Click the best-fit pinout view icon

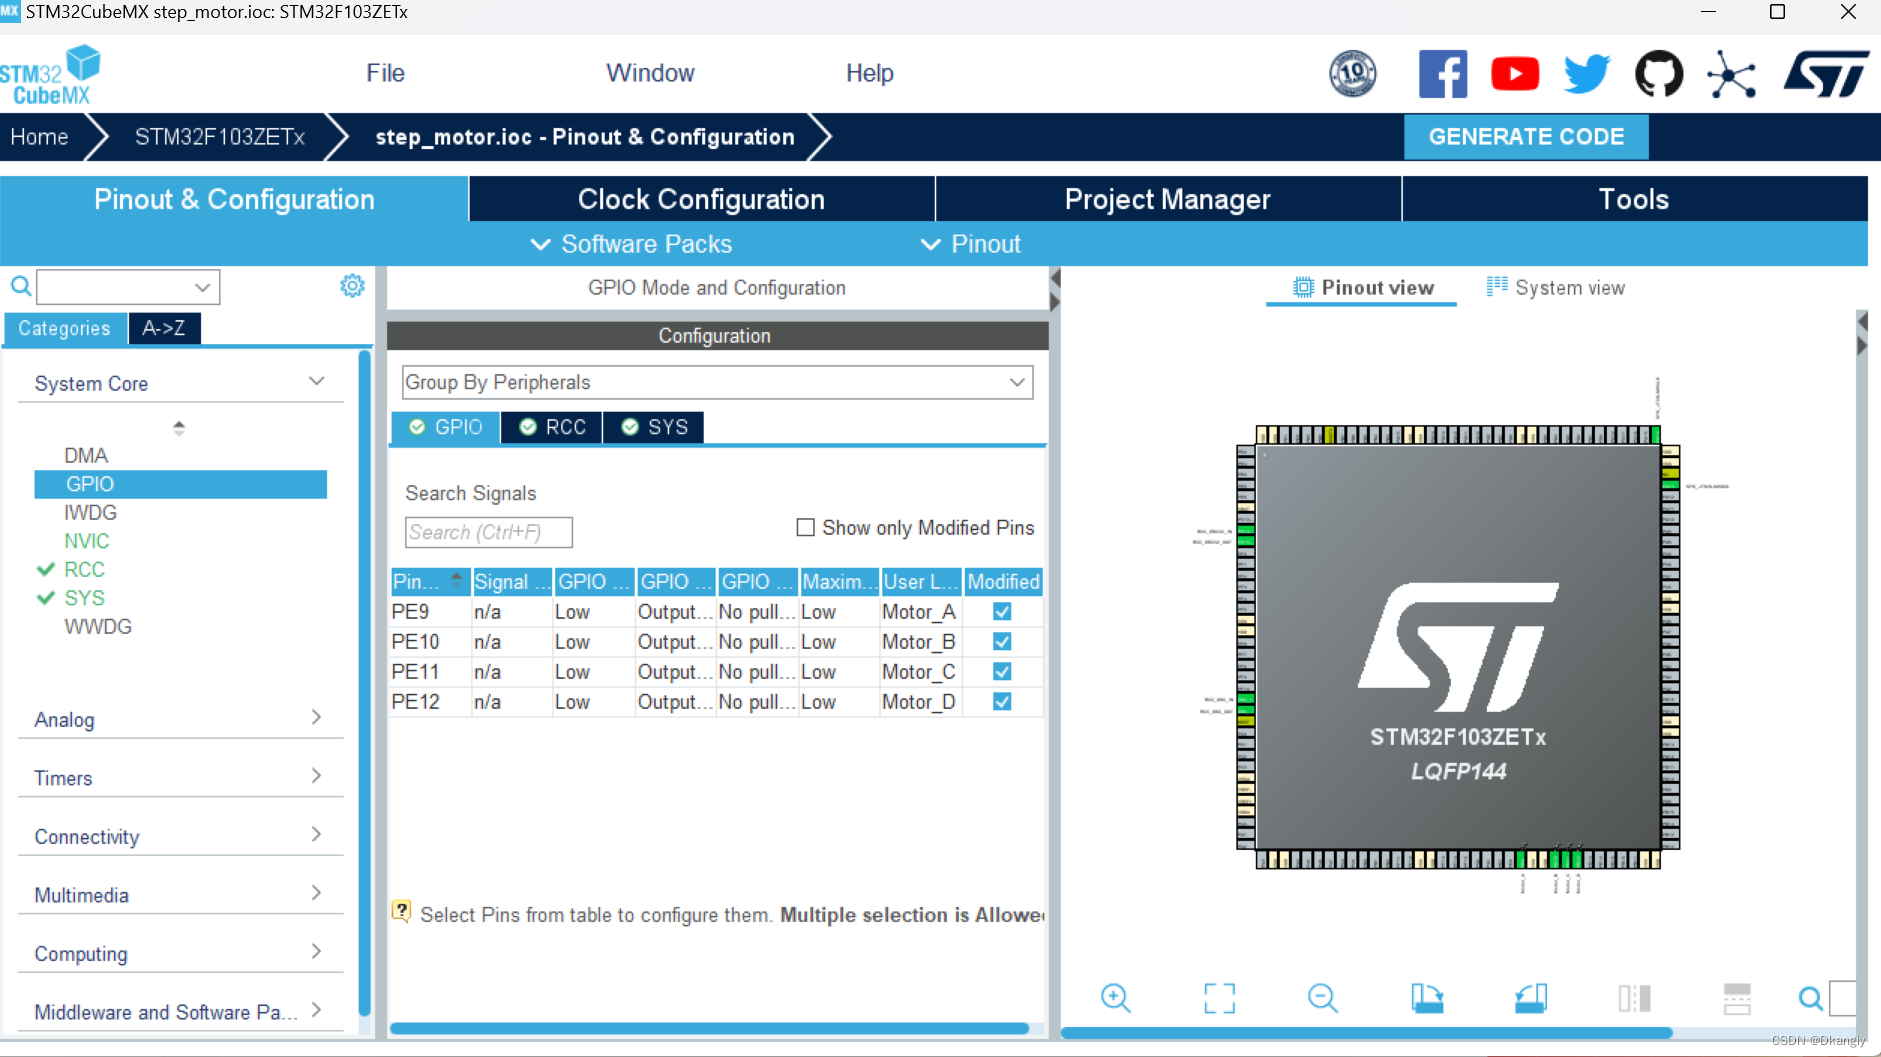(1220, 997)
